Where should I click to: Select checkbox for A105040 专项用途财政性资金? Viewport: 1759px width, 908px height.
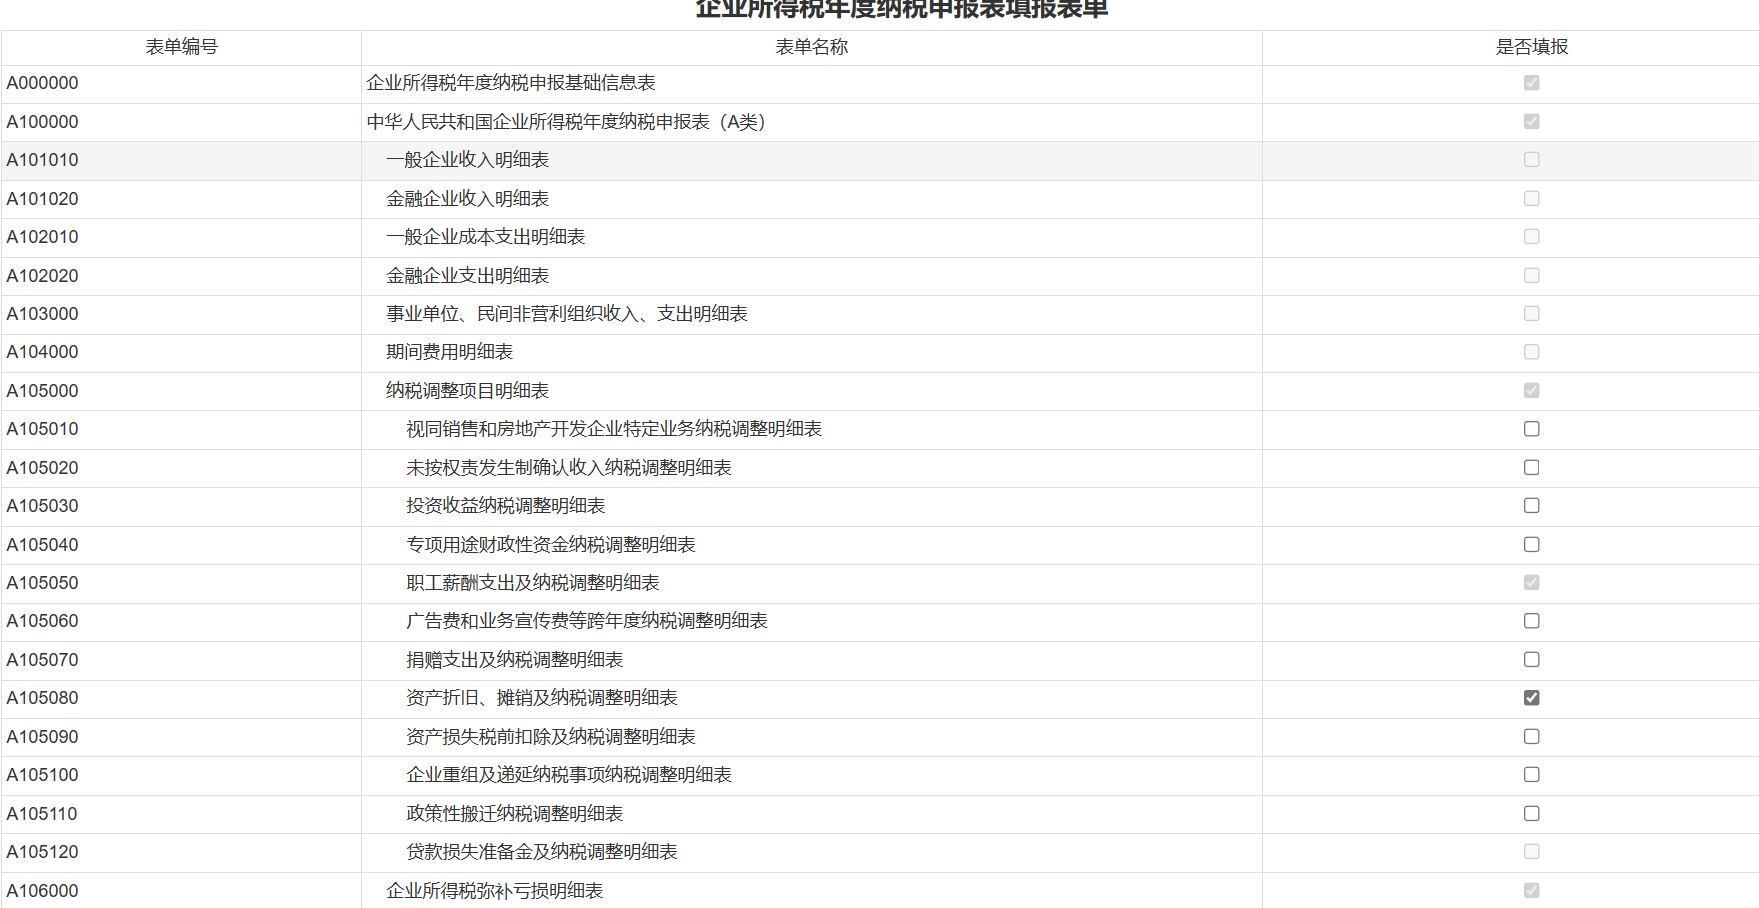click(x=1531, y=545)
